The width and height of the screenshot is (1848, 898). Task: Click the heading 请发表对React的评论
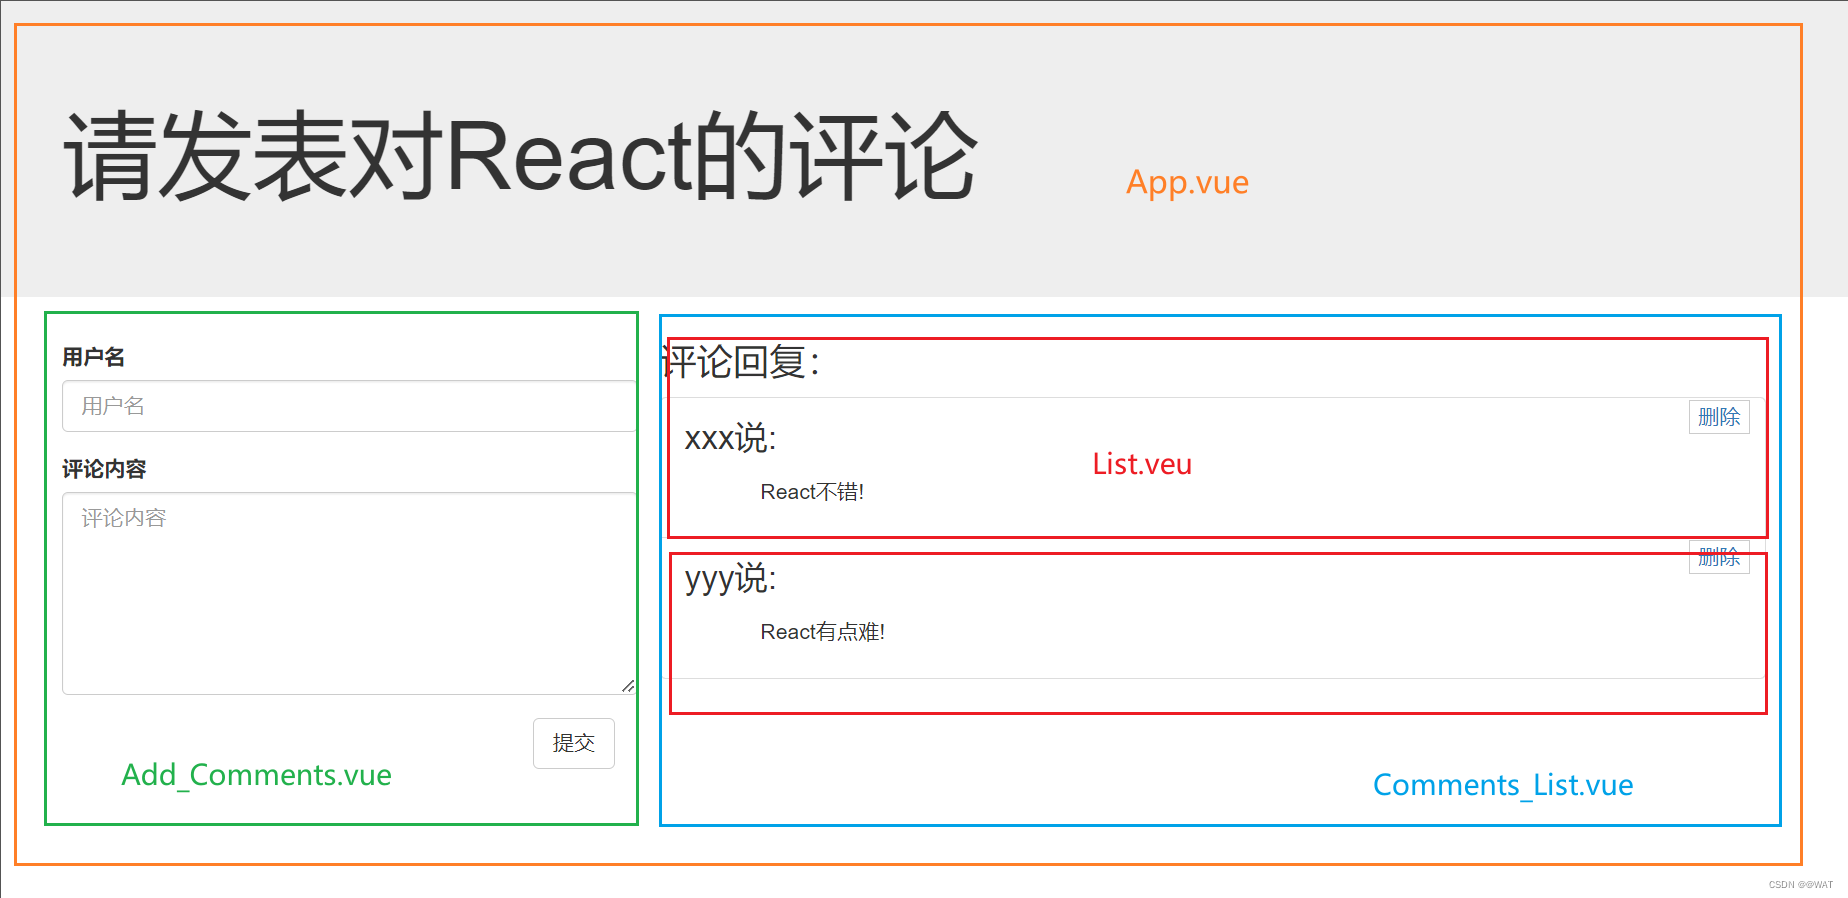click(520, 157)
